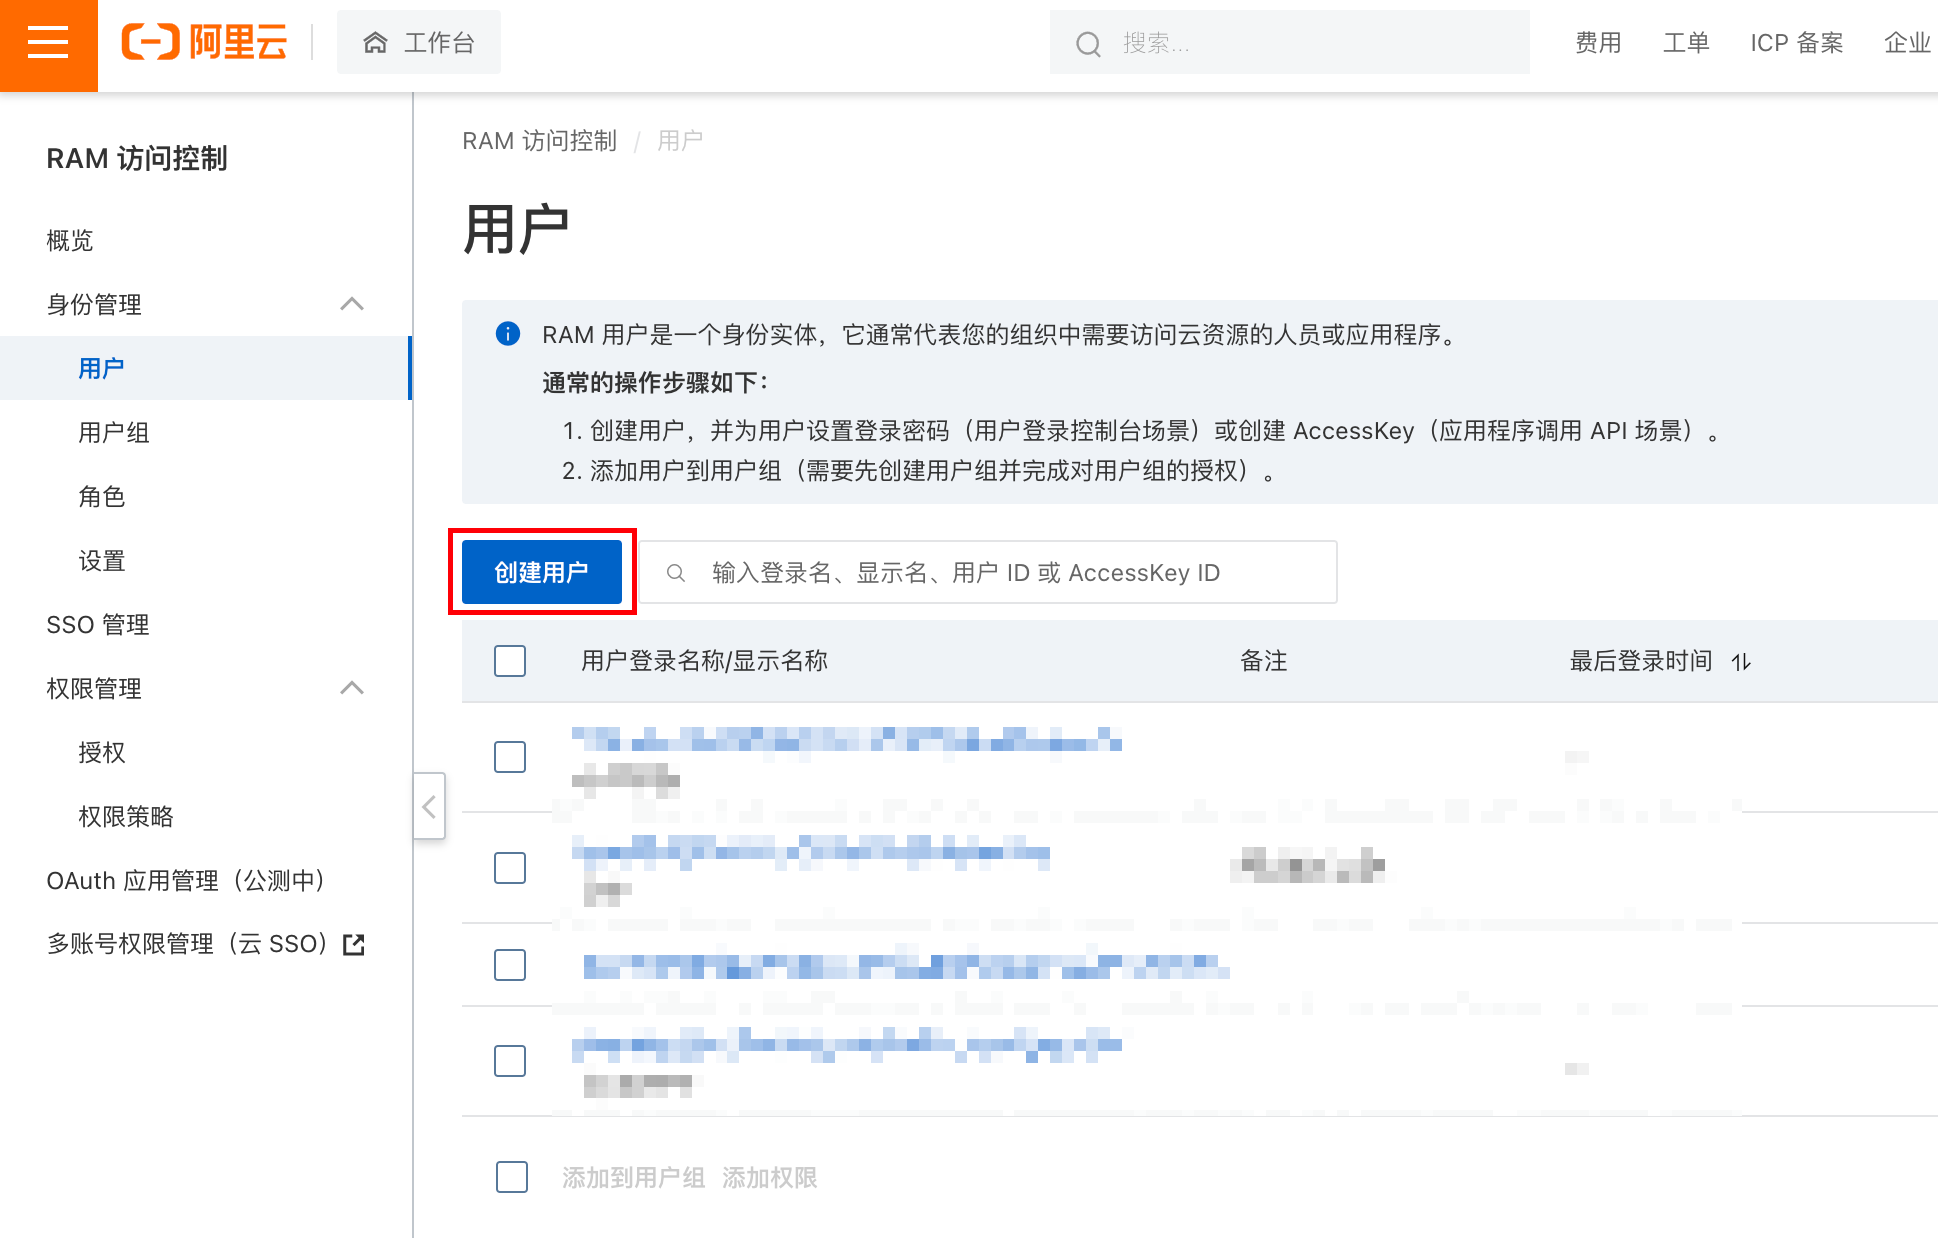Click the blue info icon in banner

click(x=508, y=334)
